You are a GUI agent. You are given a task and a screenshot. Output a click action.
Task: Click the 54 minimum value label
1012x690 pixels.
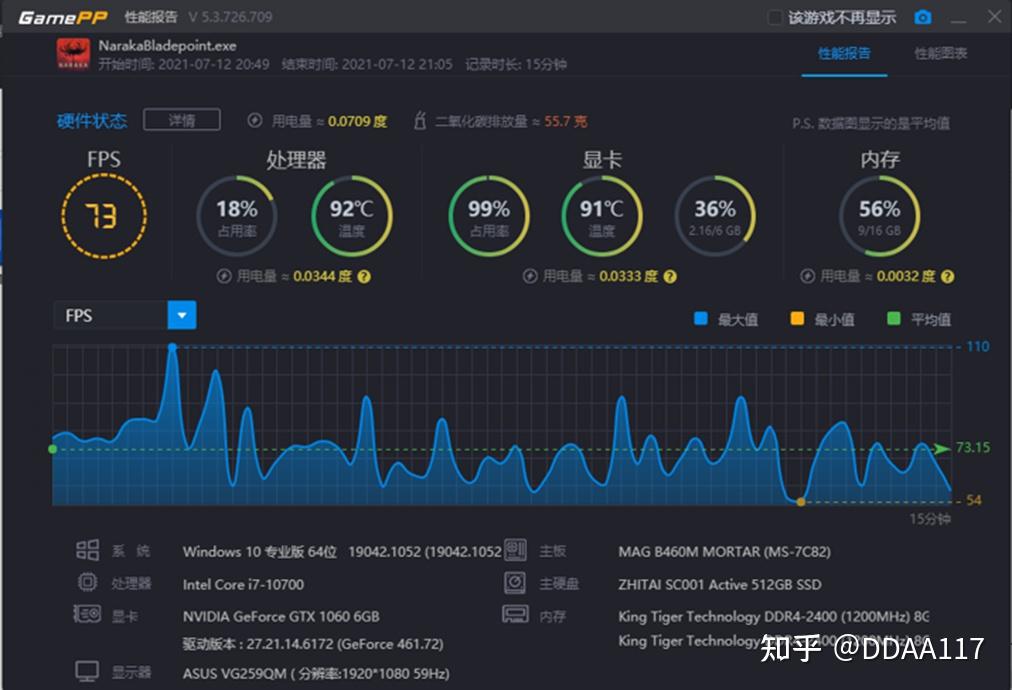(973, 500)
